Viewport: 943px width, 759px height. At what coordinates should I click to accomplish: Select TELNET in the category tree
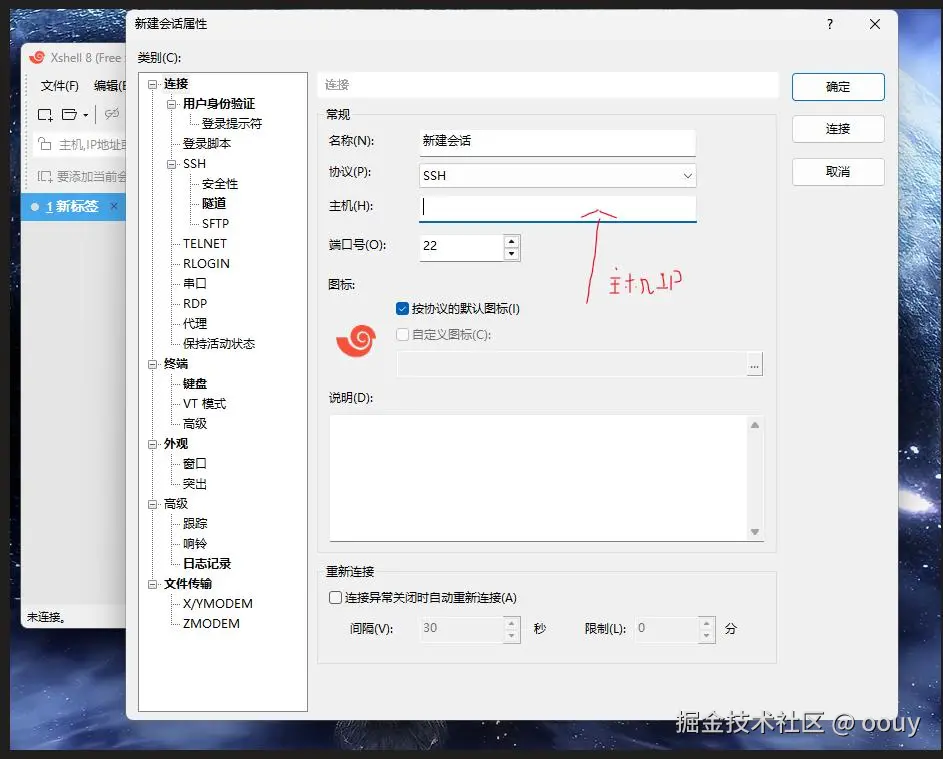pos(204,244)
